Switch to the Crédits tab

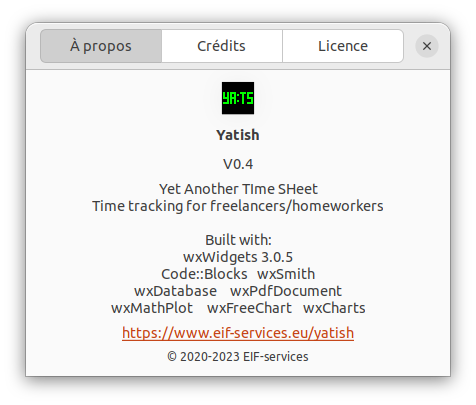point(222,46)
